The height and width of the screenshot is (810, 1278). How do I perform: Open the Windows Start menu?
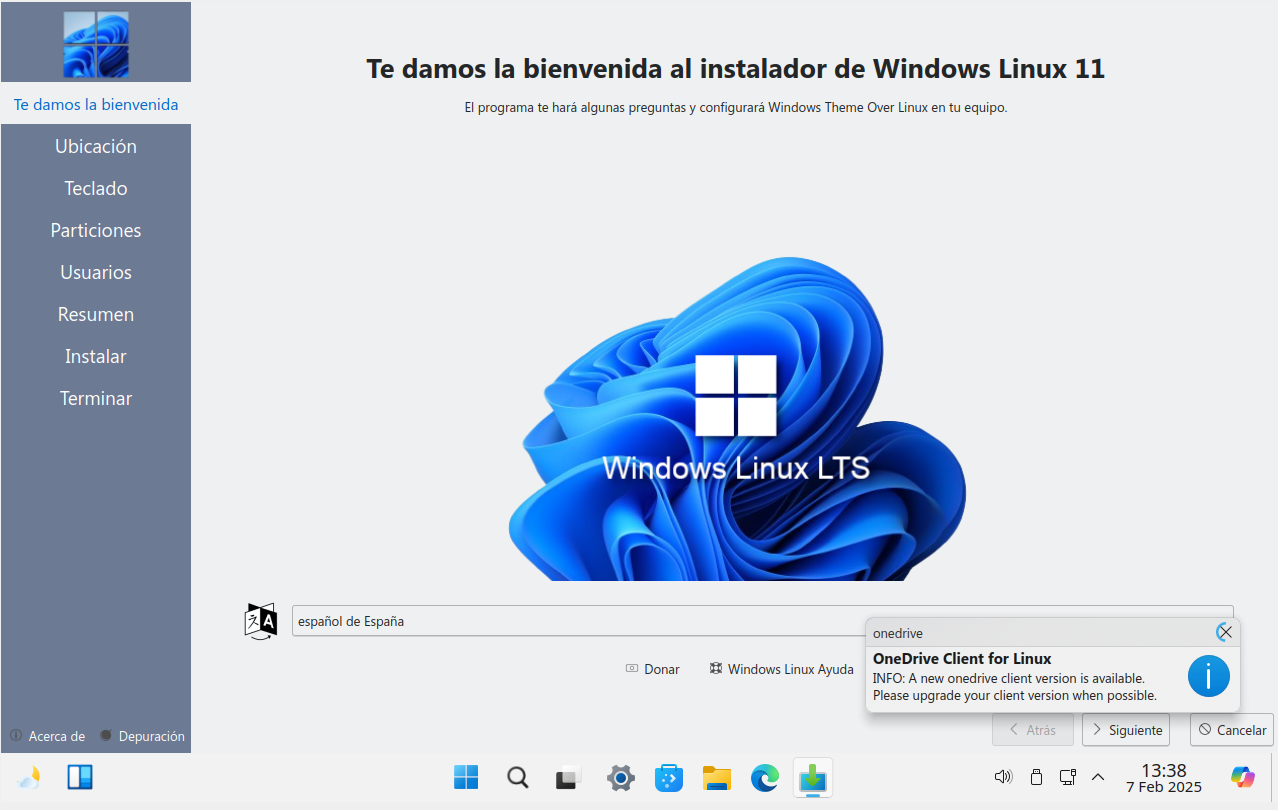point(465,777)
